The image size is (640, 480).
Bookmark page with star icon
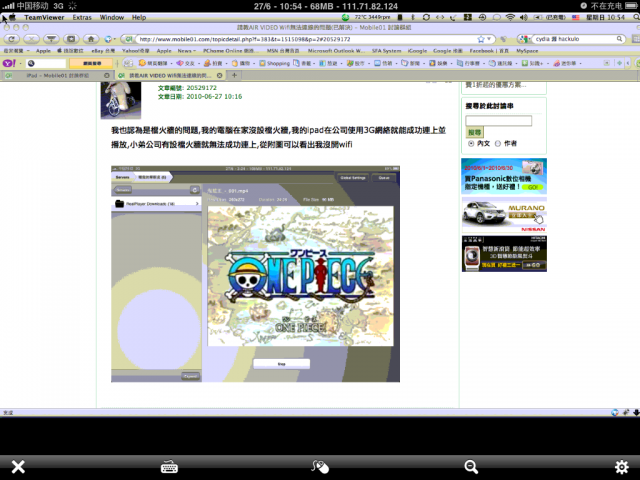[x=481, y=39]
